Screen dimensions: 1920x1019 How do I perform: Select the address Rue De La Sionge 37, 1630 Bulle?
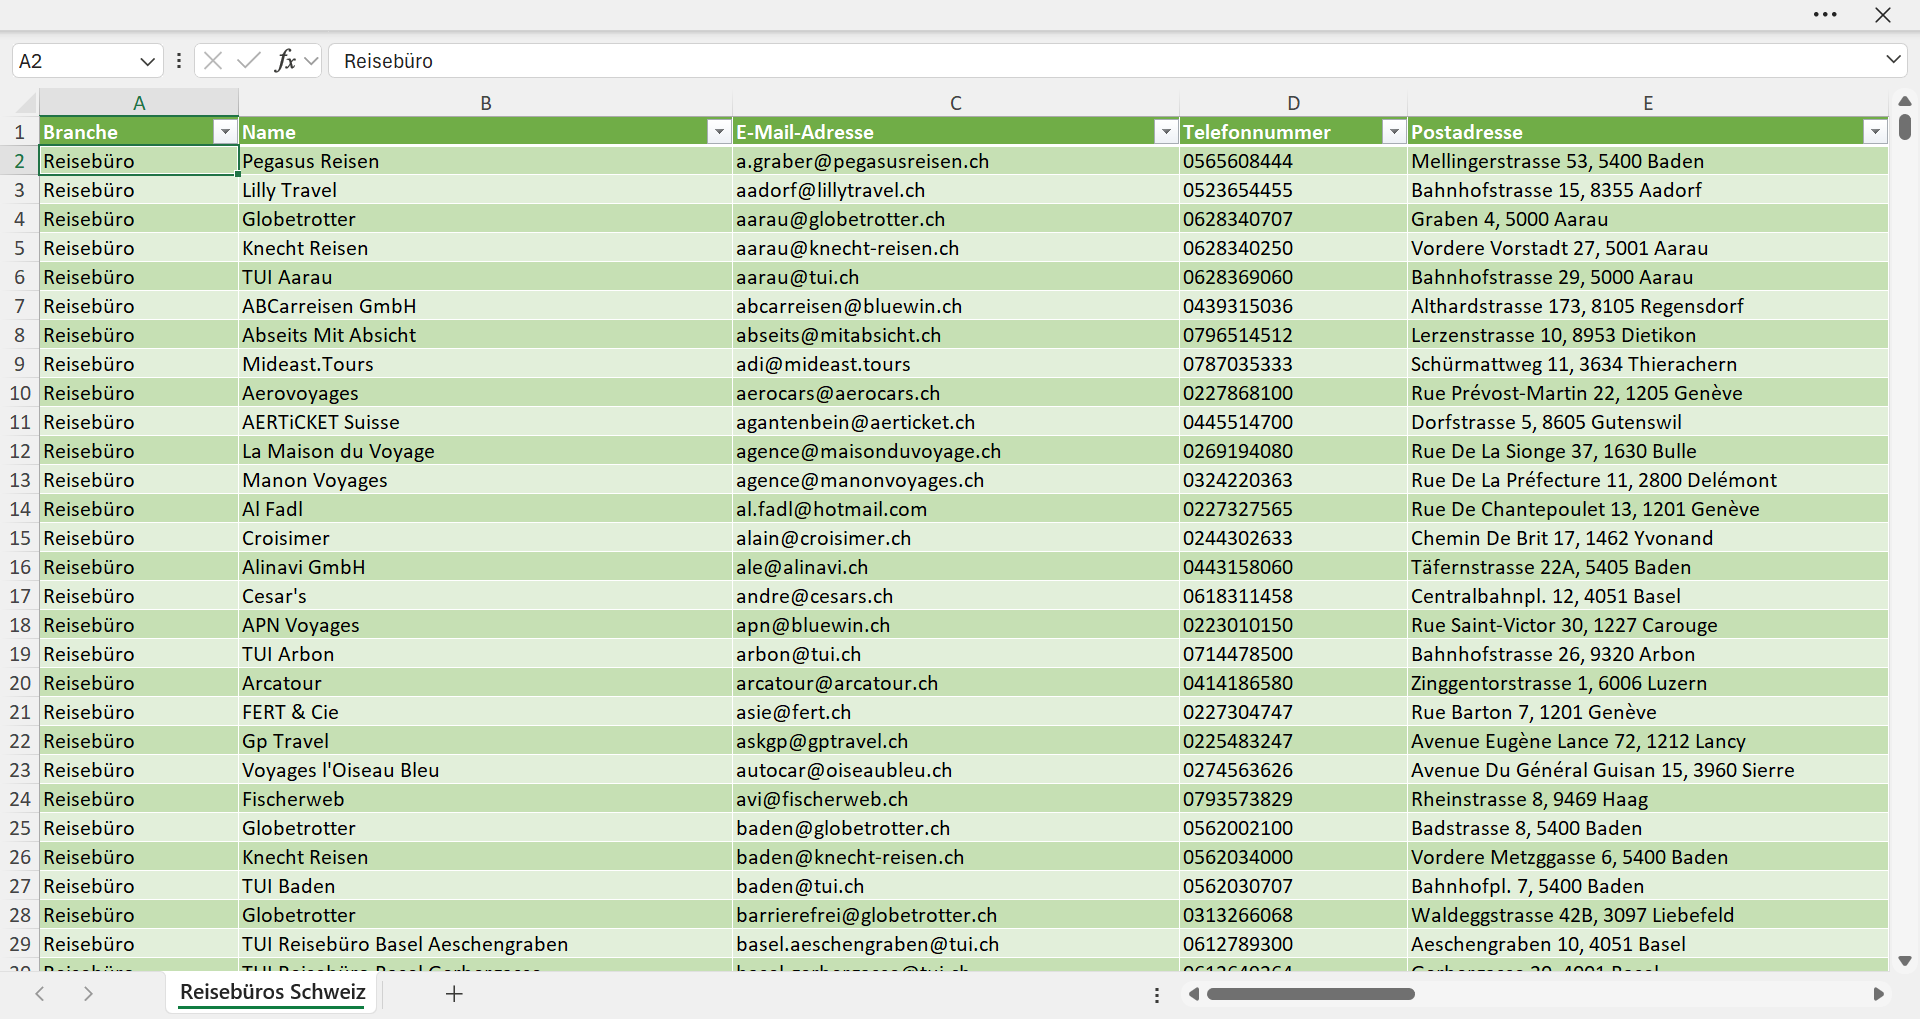[x=1648, y=451]
